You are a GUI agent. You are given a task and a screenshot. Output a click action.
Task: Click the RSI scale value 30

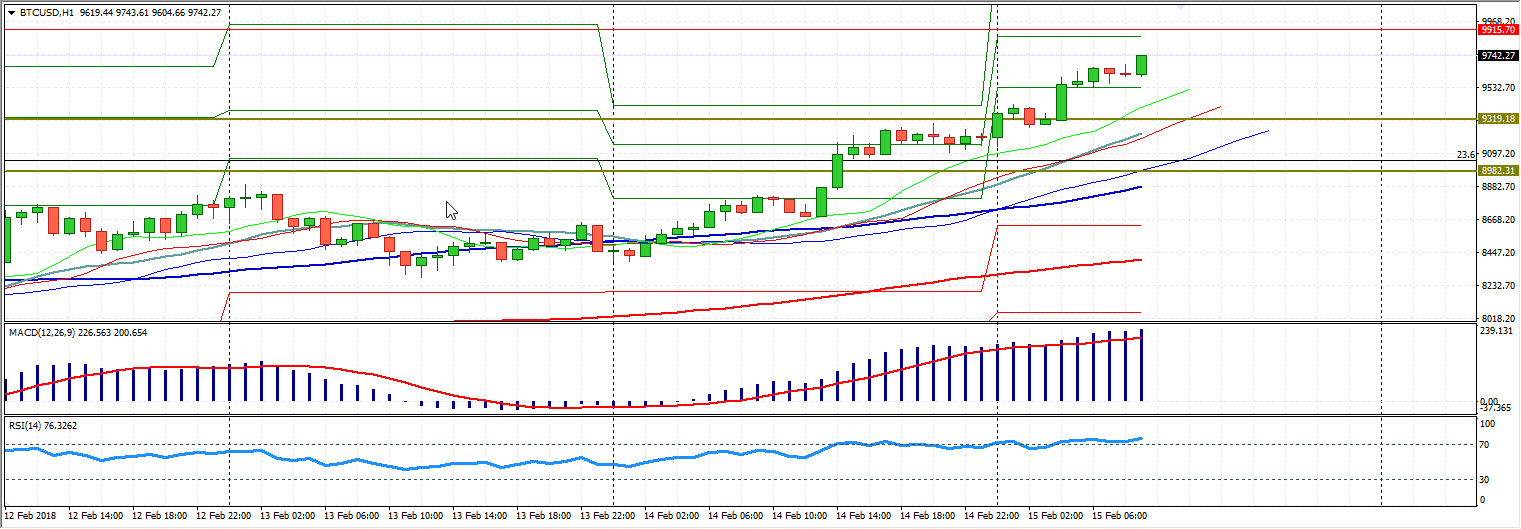point(1486,480)
